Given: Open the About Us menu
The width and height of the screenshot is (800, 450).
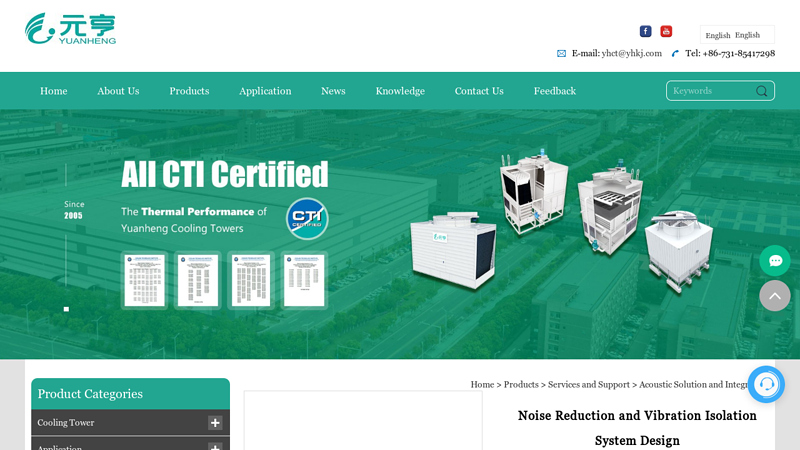Looking at the screenshot, I should (x=118, y=91).
